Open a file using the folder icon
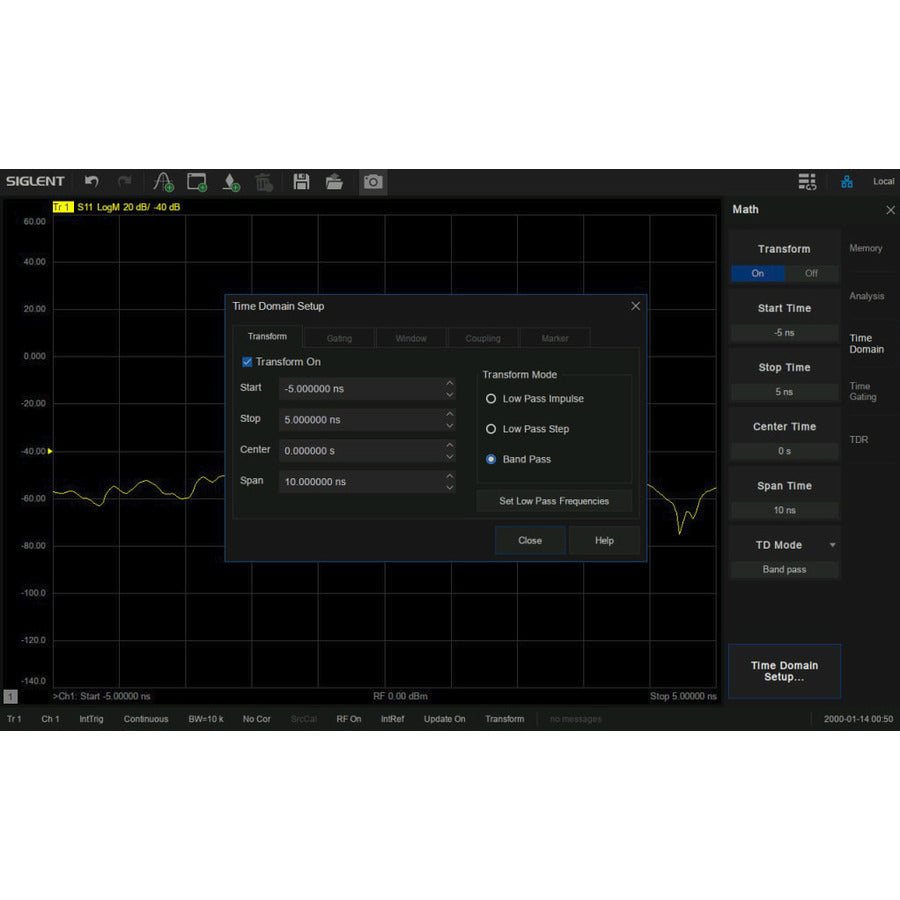The width and height of the screenshot is (900, 900). point(334,182)
